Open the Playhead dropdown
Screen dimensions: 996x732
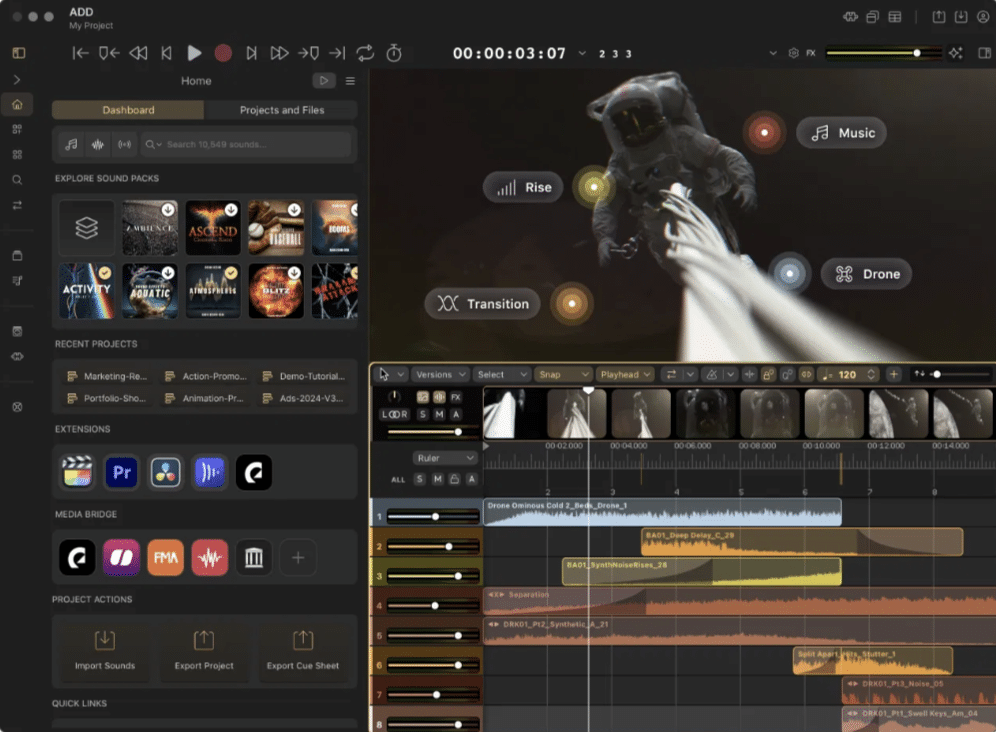[625, 374]
